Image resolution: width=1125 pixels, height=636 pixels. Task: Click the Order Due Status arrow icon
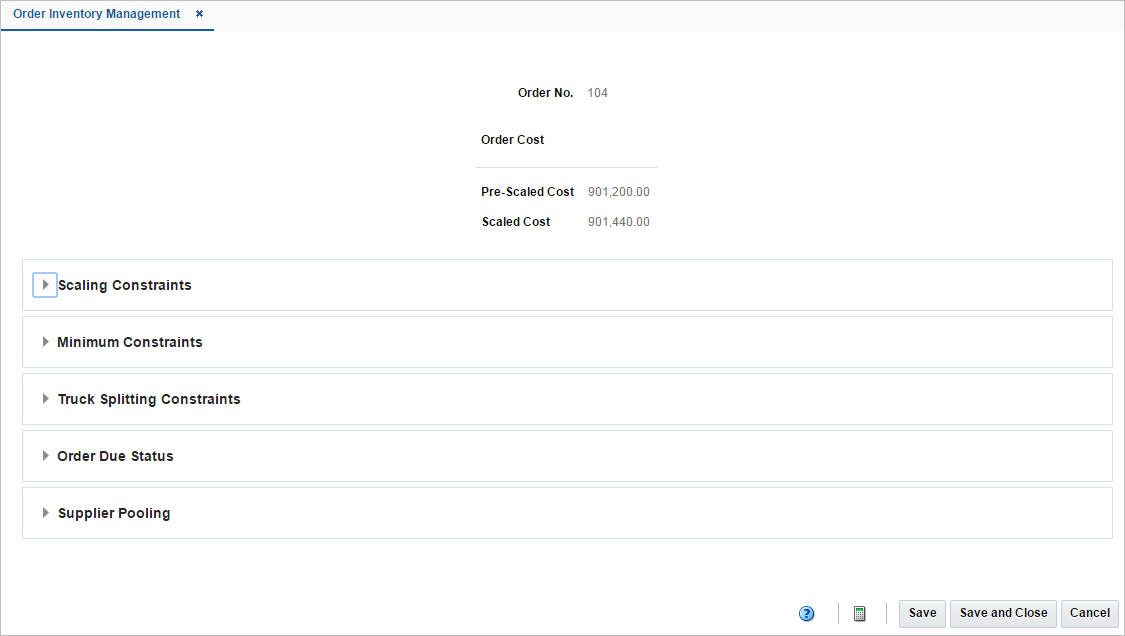pyautogui.click(x=44, y=455)
